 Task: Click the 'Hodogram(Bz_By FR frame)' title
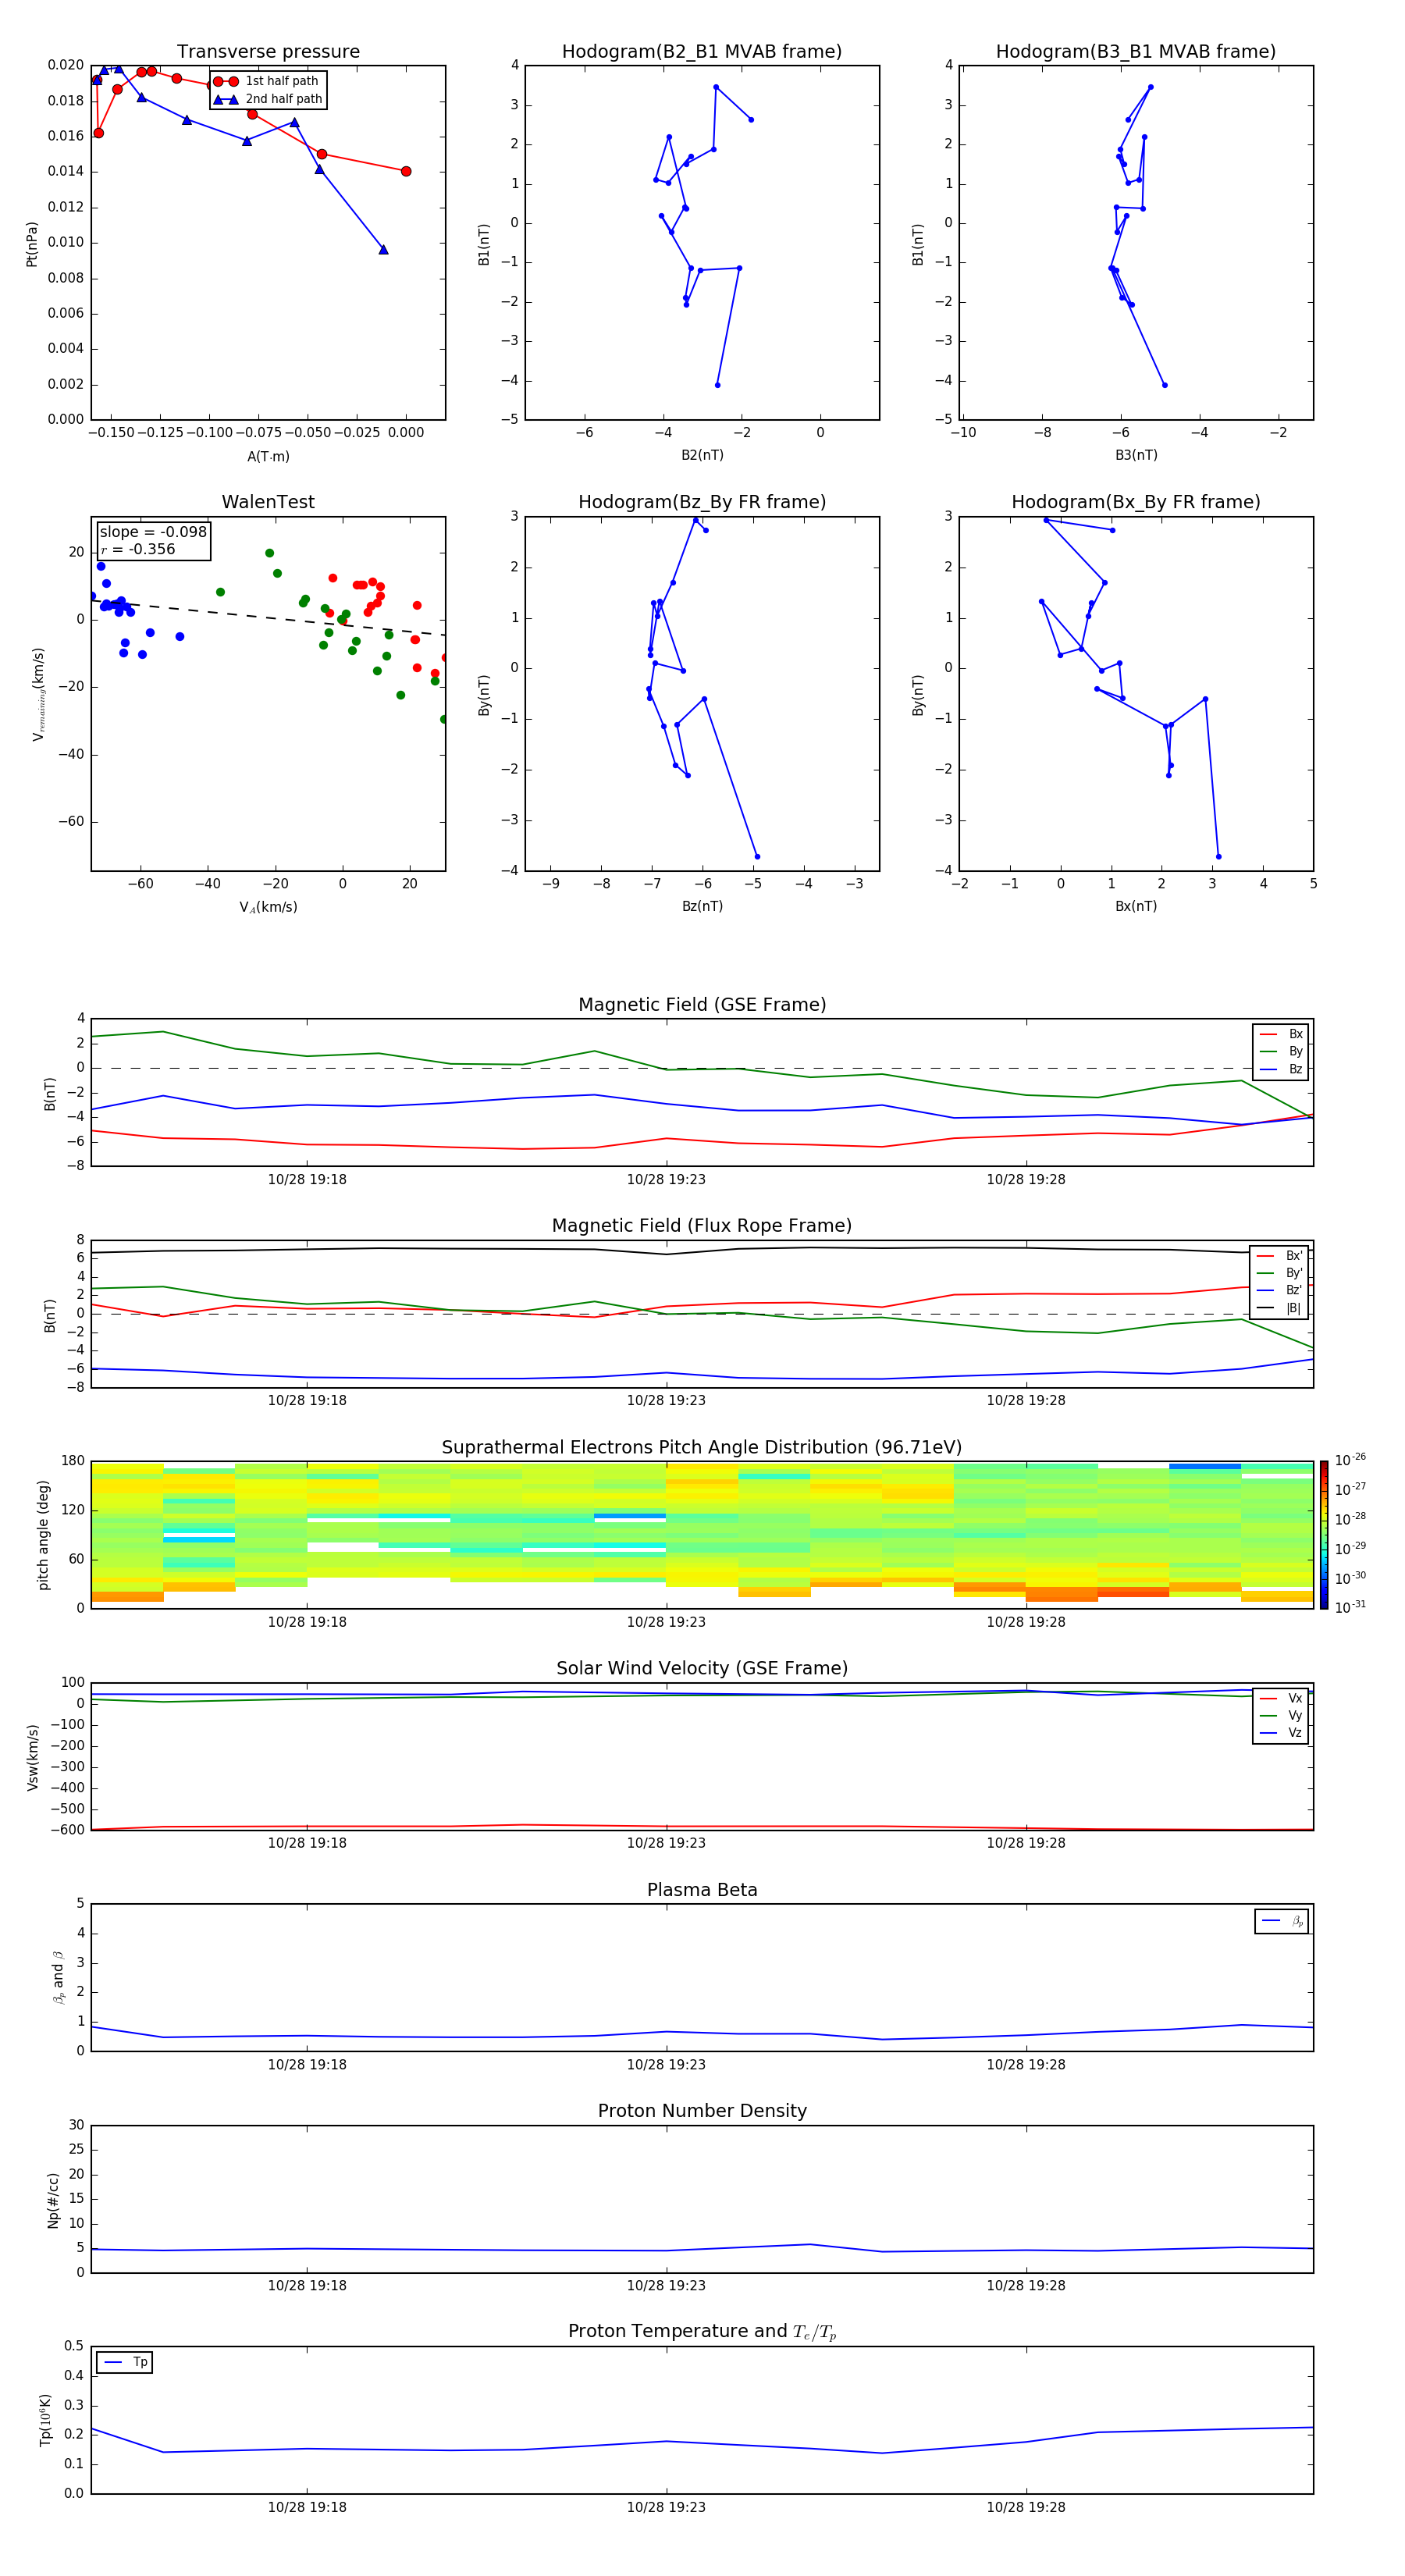click(x=702, y=502)
